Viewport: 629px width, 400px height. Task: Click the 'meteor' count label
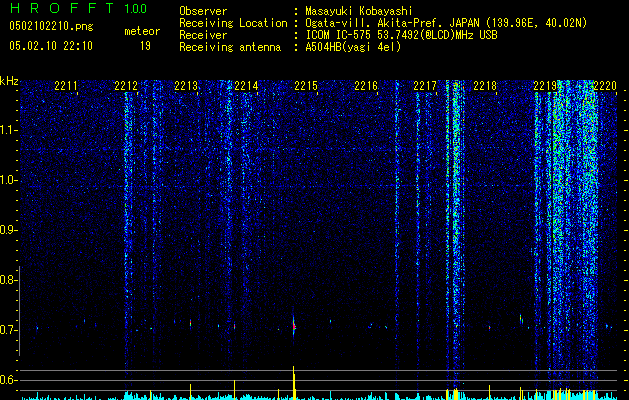(x=142, y=31)
